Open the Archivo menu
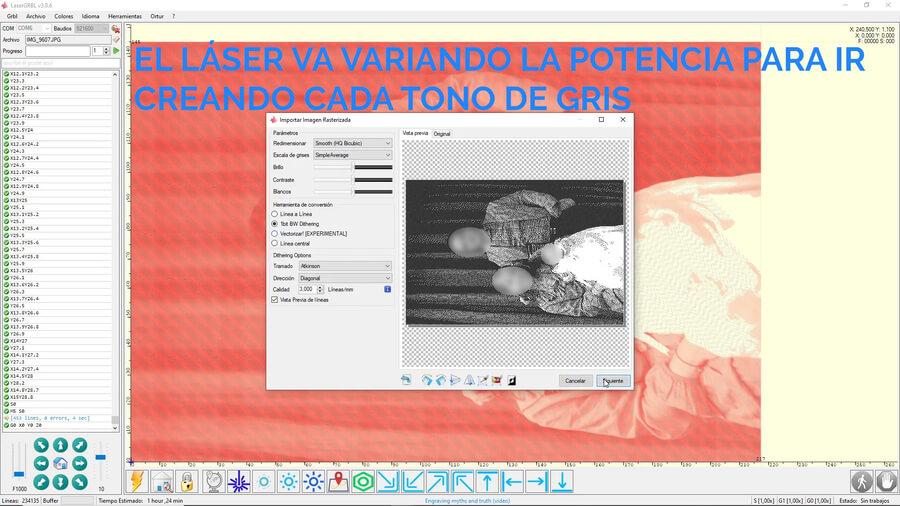 [36, 16]
